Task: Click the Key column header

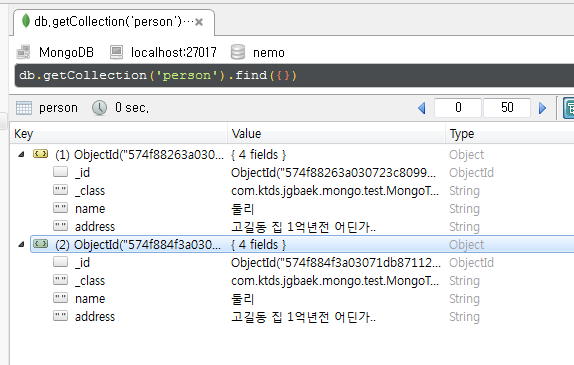Action: [x=119, y=134]
